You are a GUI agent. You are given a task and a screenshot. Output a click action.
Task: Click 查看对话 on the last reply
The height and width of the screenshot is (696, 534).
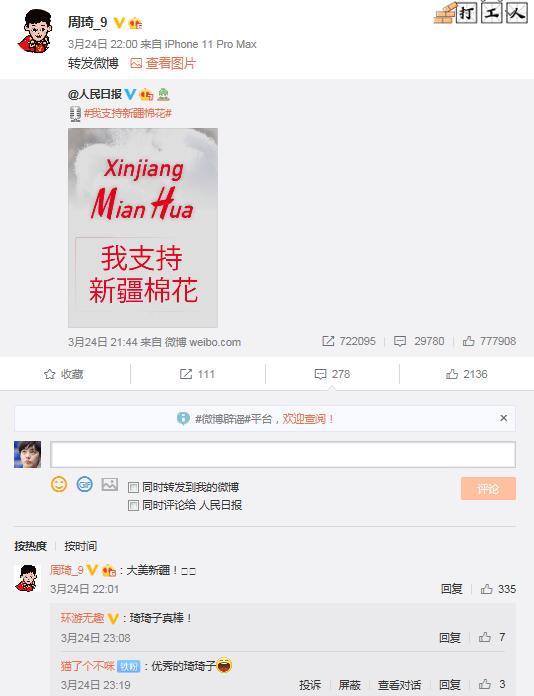tap(400, 685)
